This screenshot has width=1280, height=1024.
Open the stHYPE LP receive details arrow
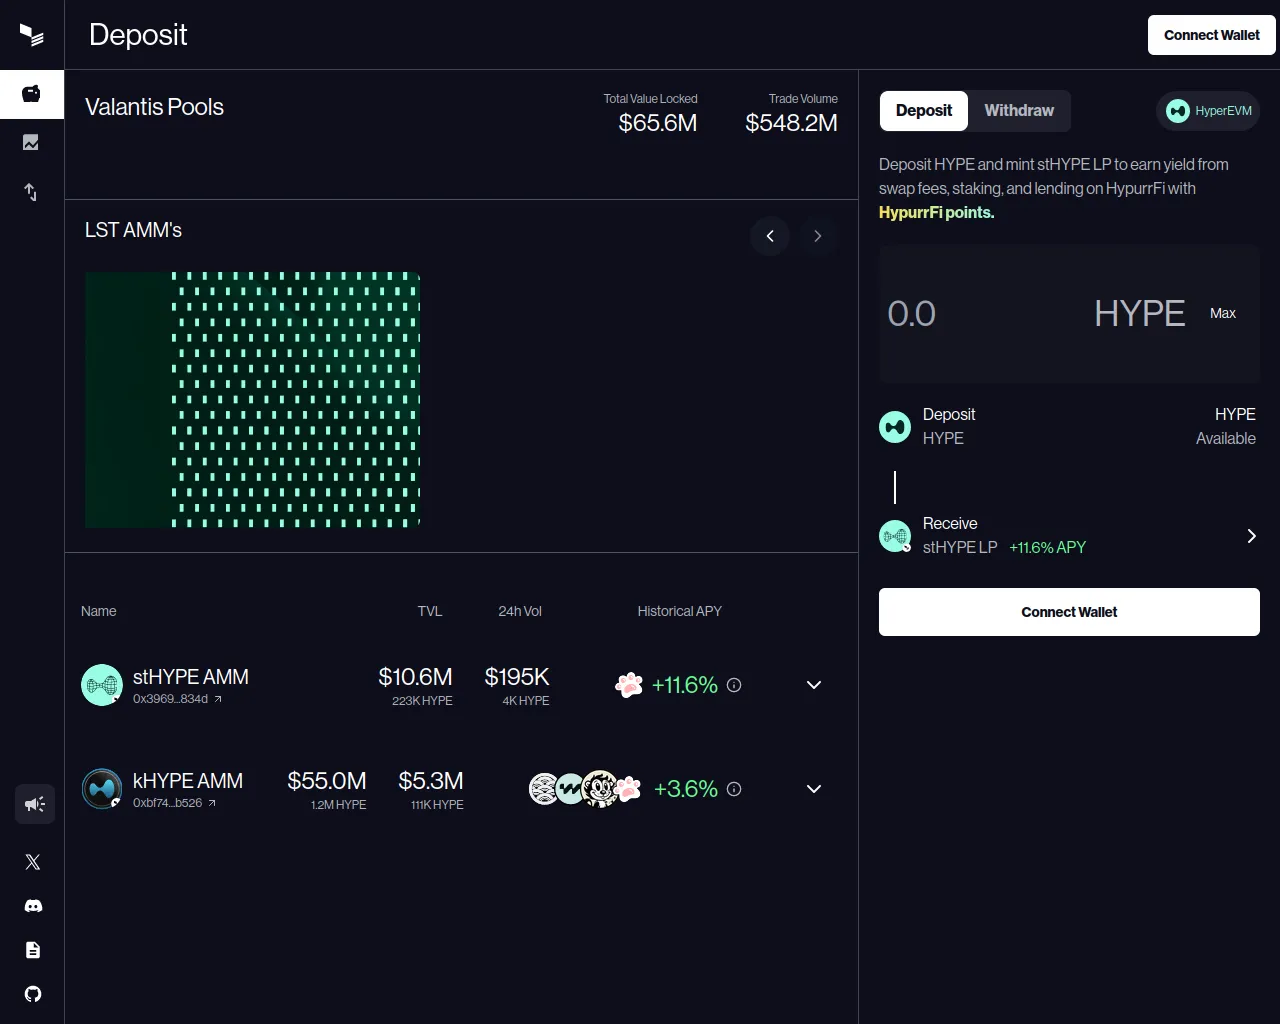pos(1251,536)
